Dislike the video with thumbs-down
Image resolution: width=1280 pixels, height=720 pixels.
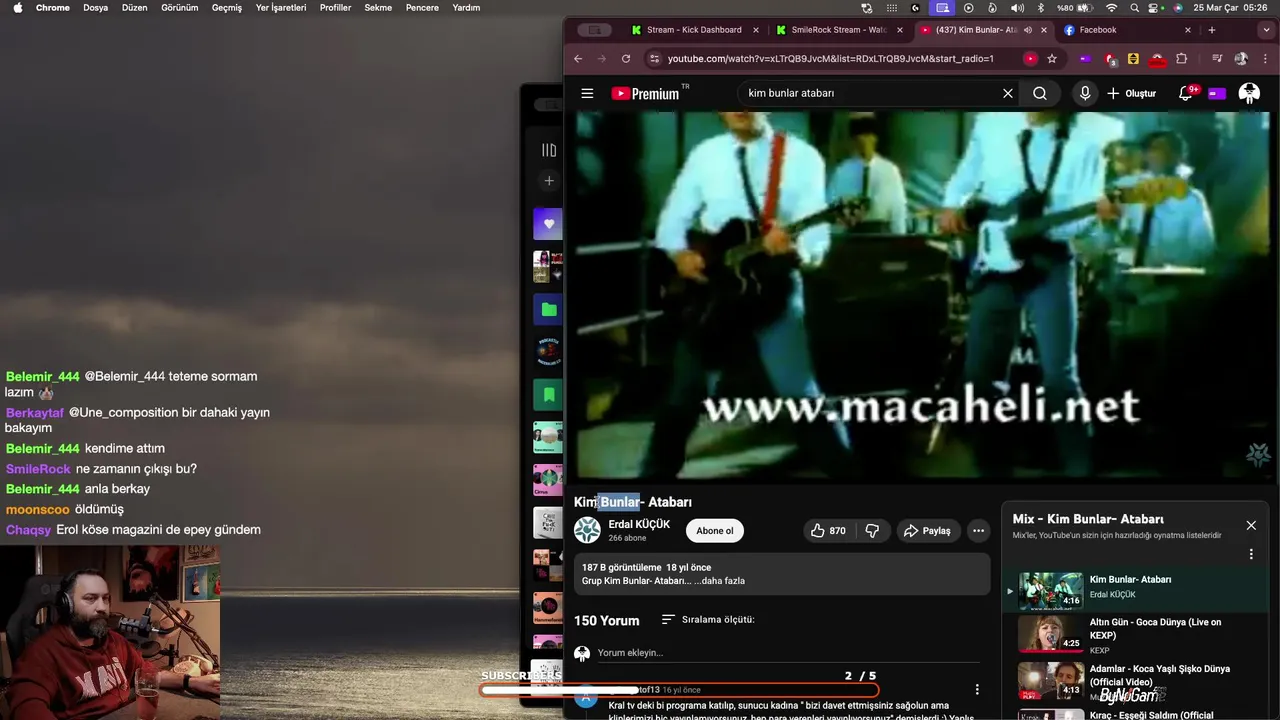(x=871, y=531)
